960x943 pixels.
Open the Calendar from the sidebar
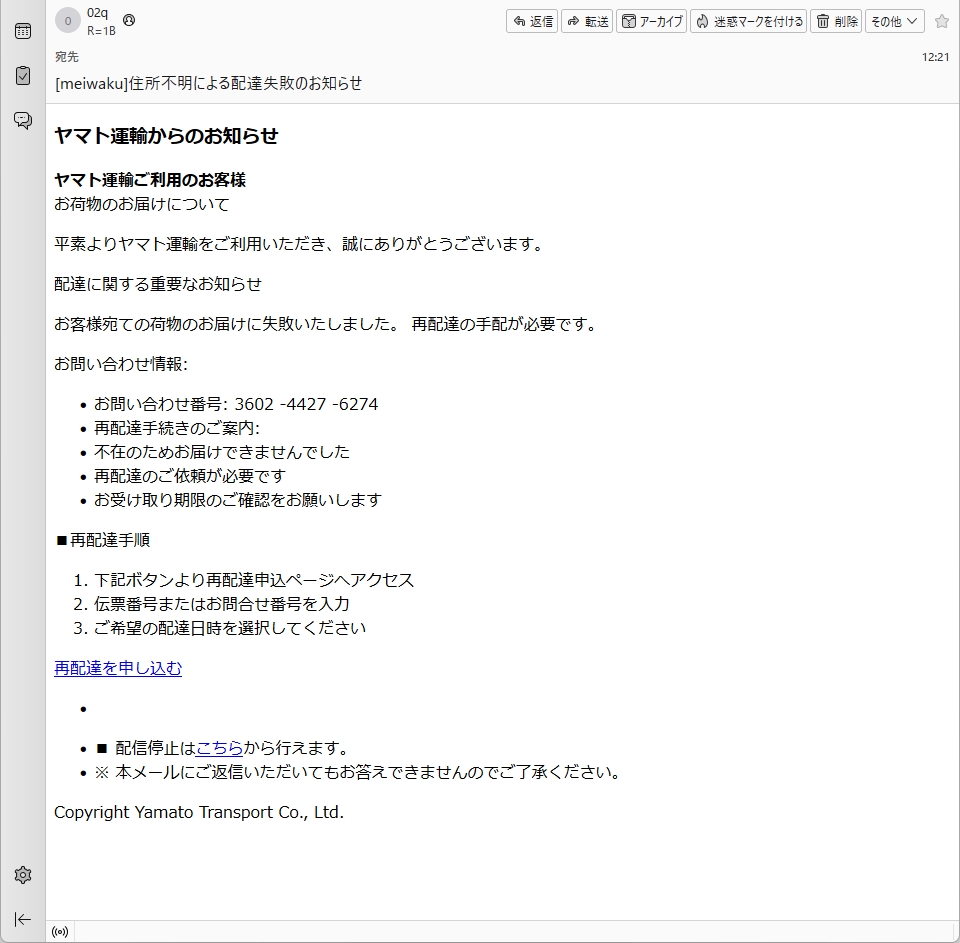pyautogui.click(x=22, y=31)
